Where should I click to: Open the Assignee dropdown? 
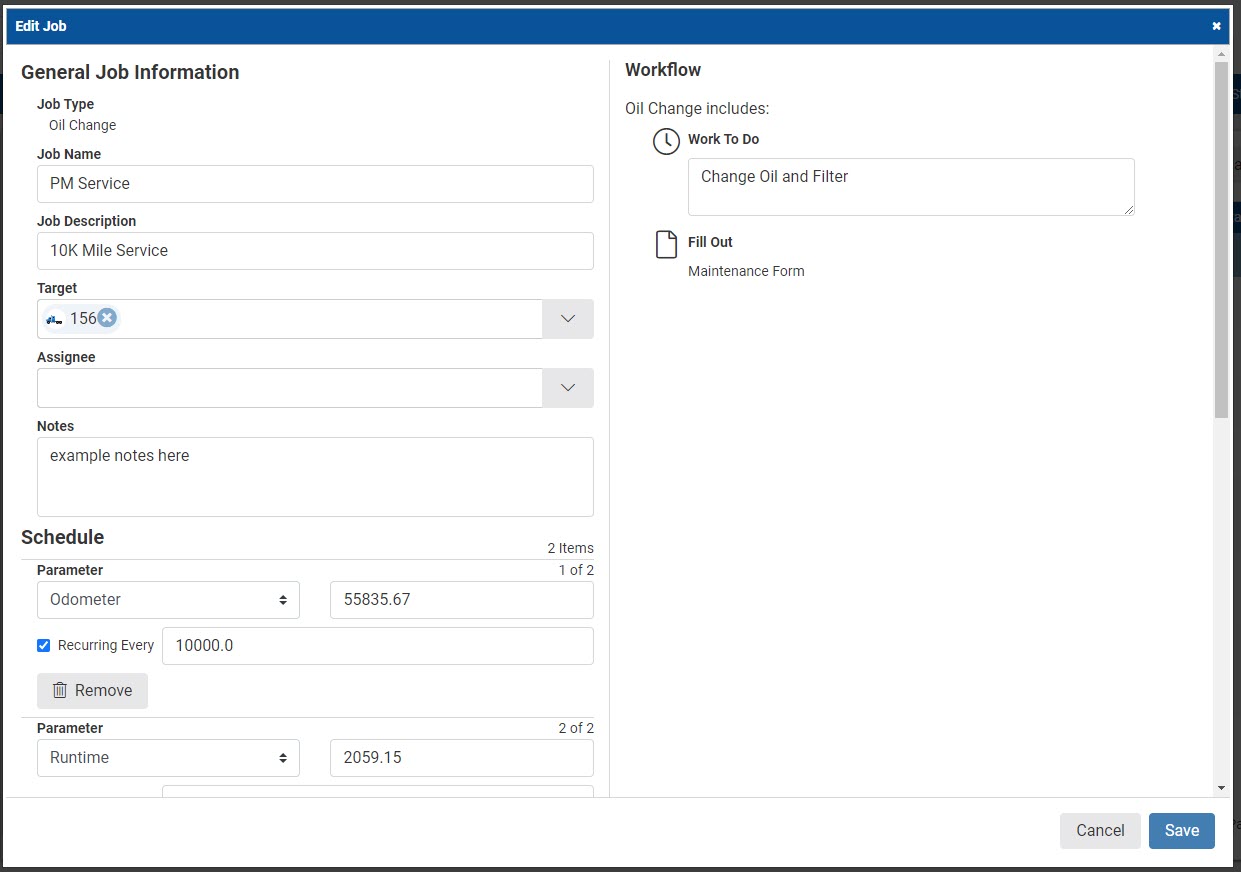(x=568, y=387)
